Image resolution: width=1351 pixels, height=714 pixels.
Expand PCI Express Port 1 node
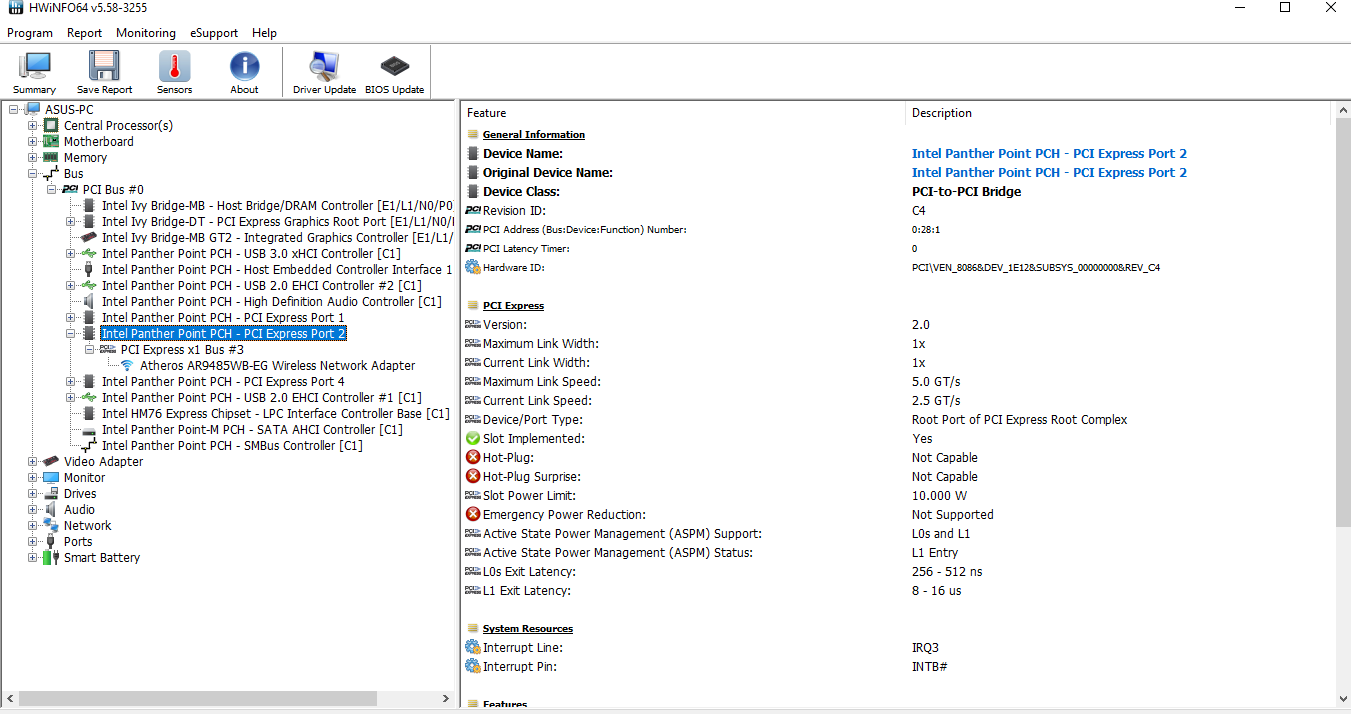coord(71,317)
